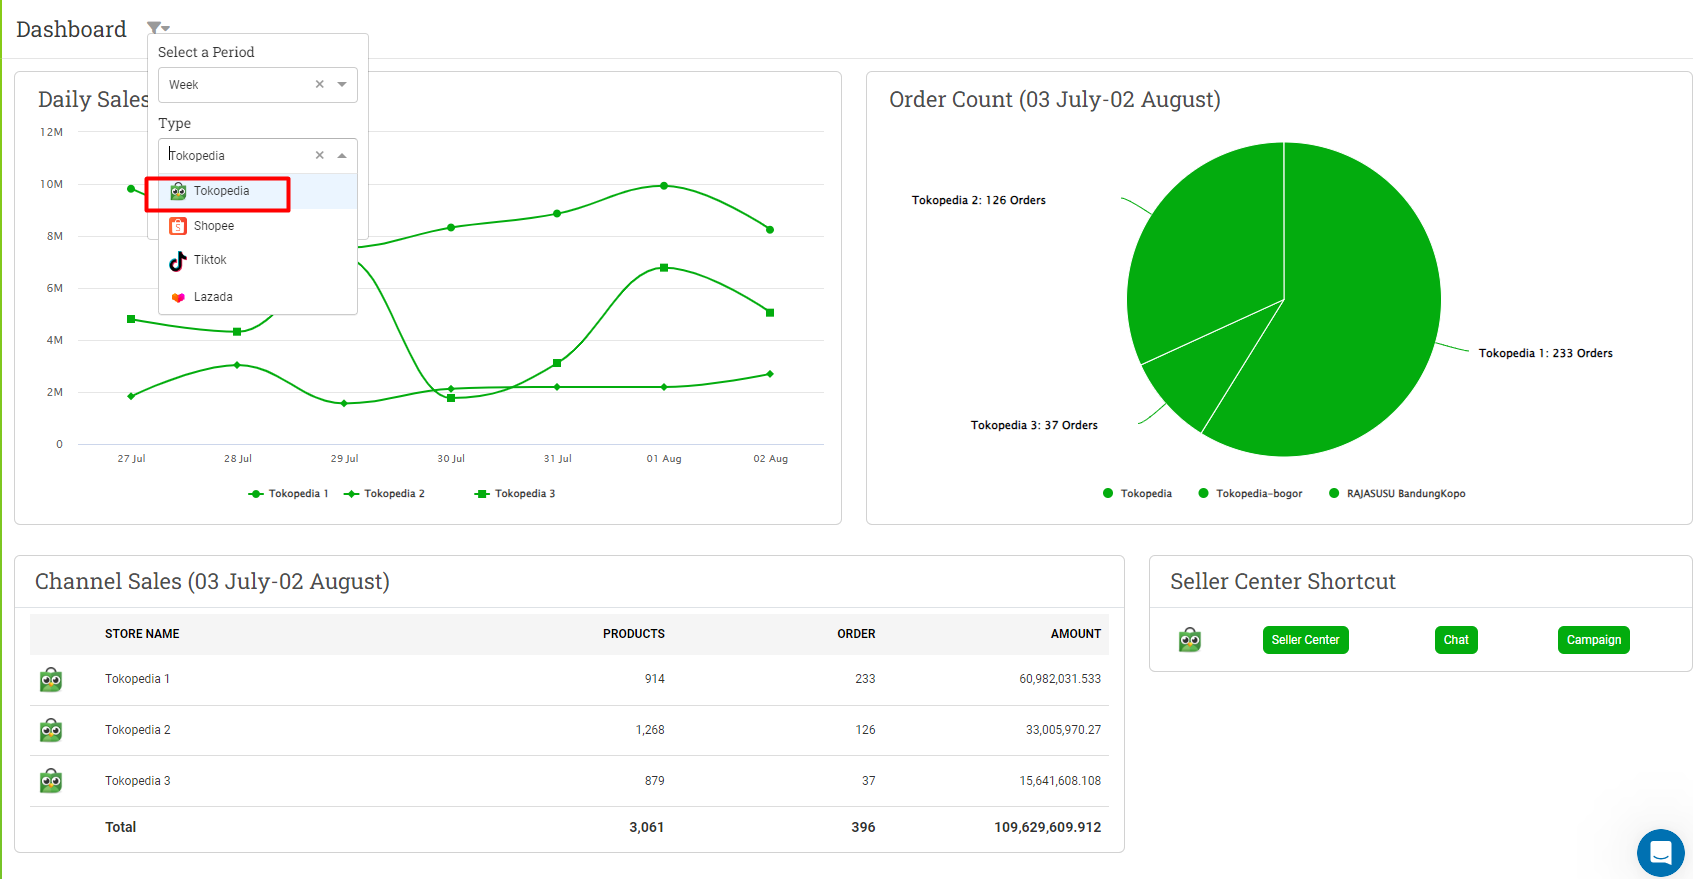Click total products 3,061
The height and width of the screenshot is (879, 1693).
tap(646, 827)
